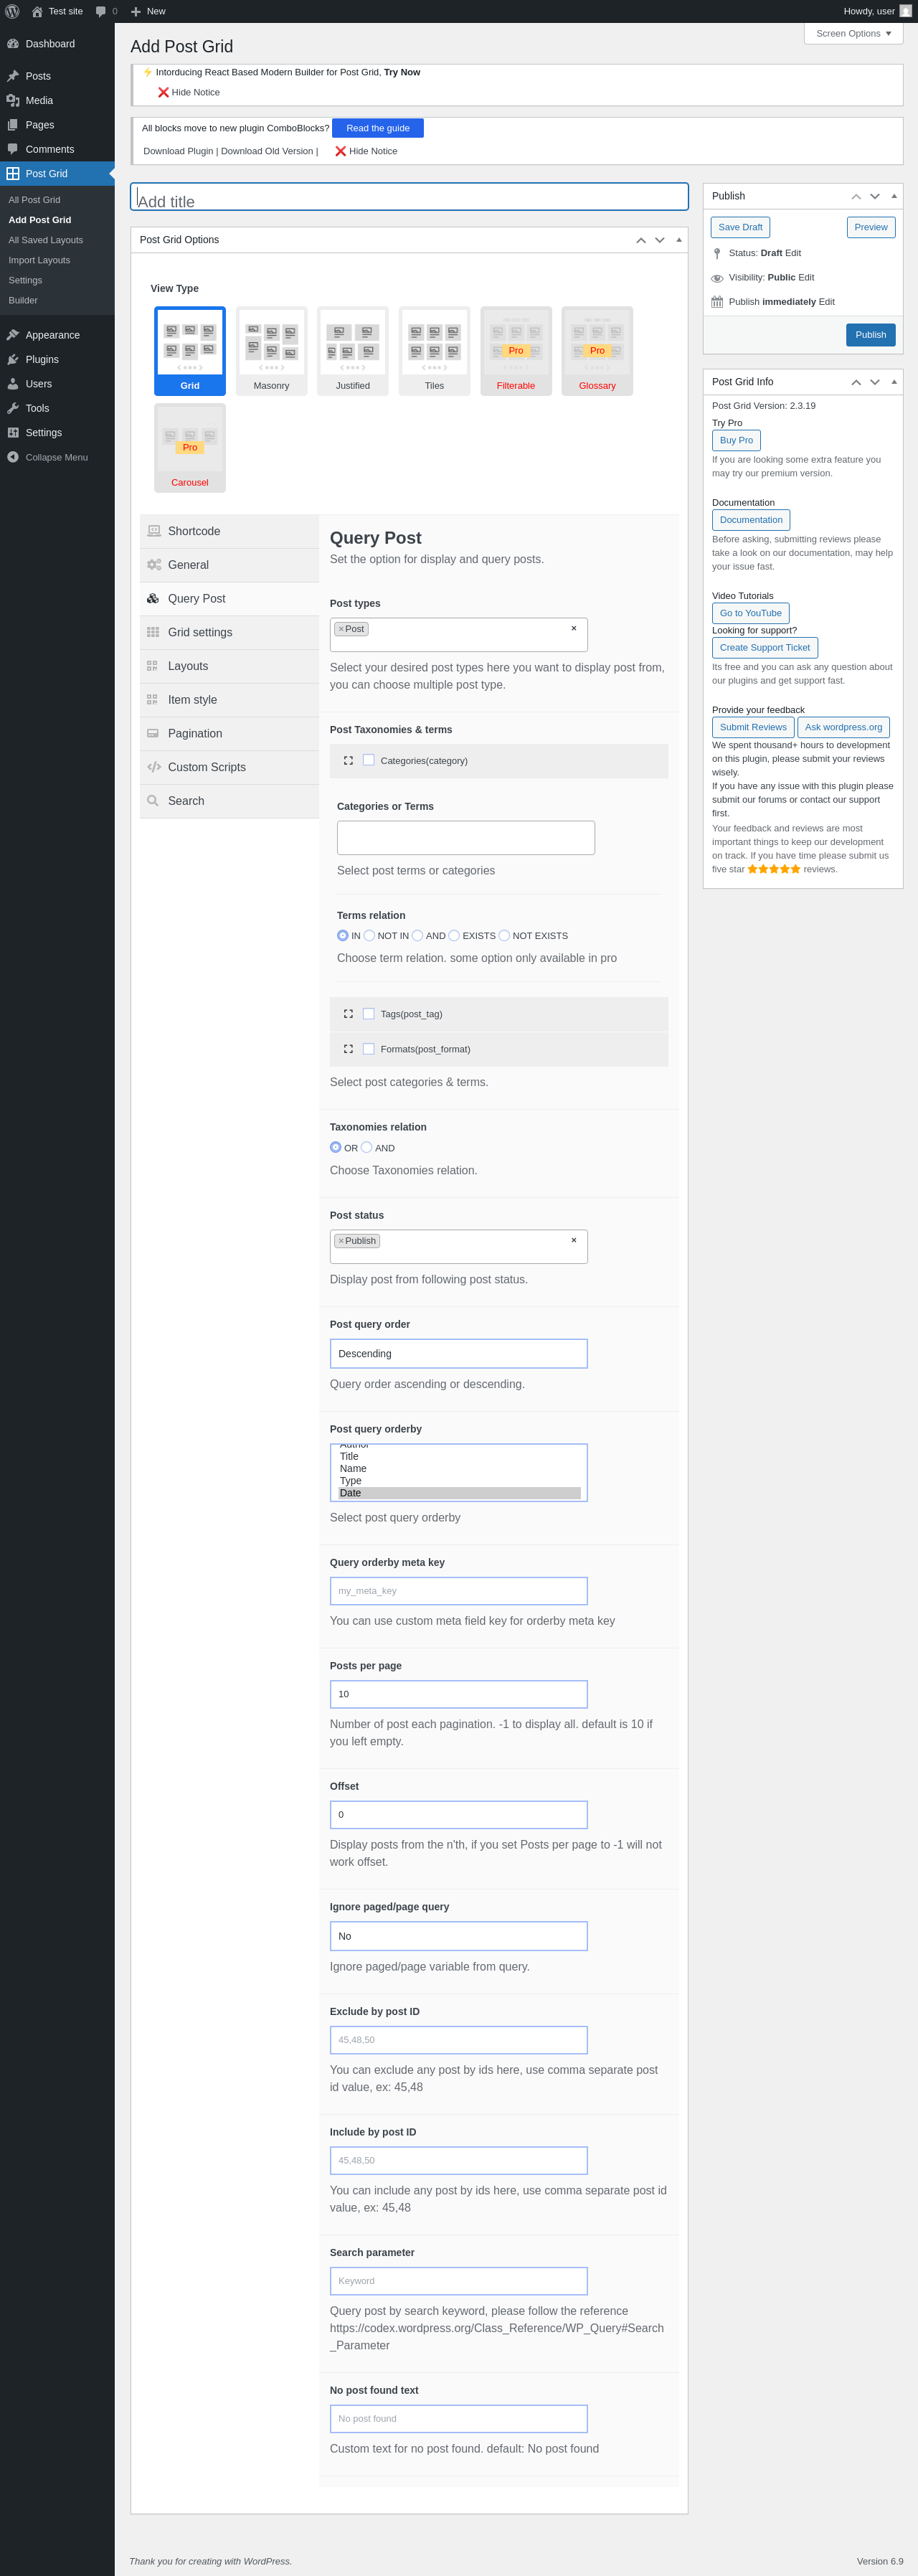Expand the Screen Options panel
Screen dimensions: 918x2576
(x=852, y=33)
